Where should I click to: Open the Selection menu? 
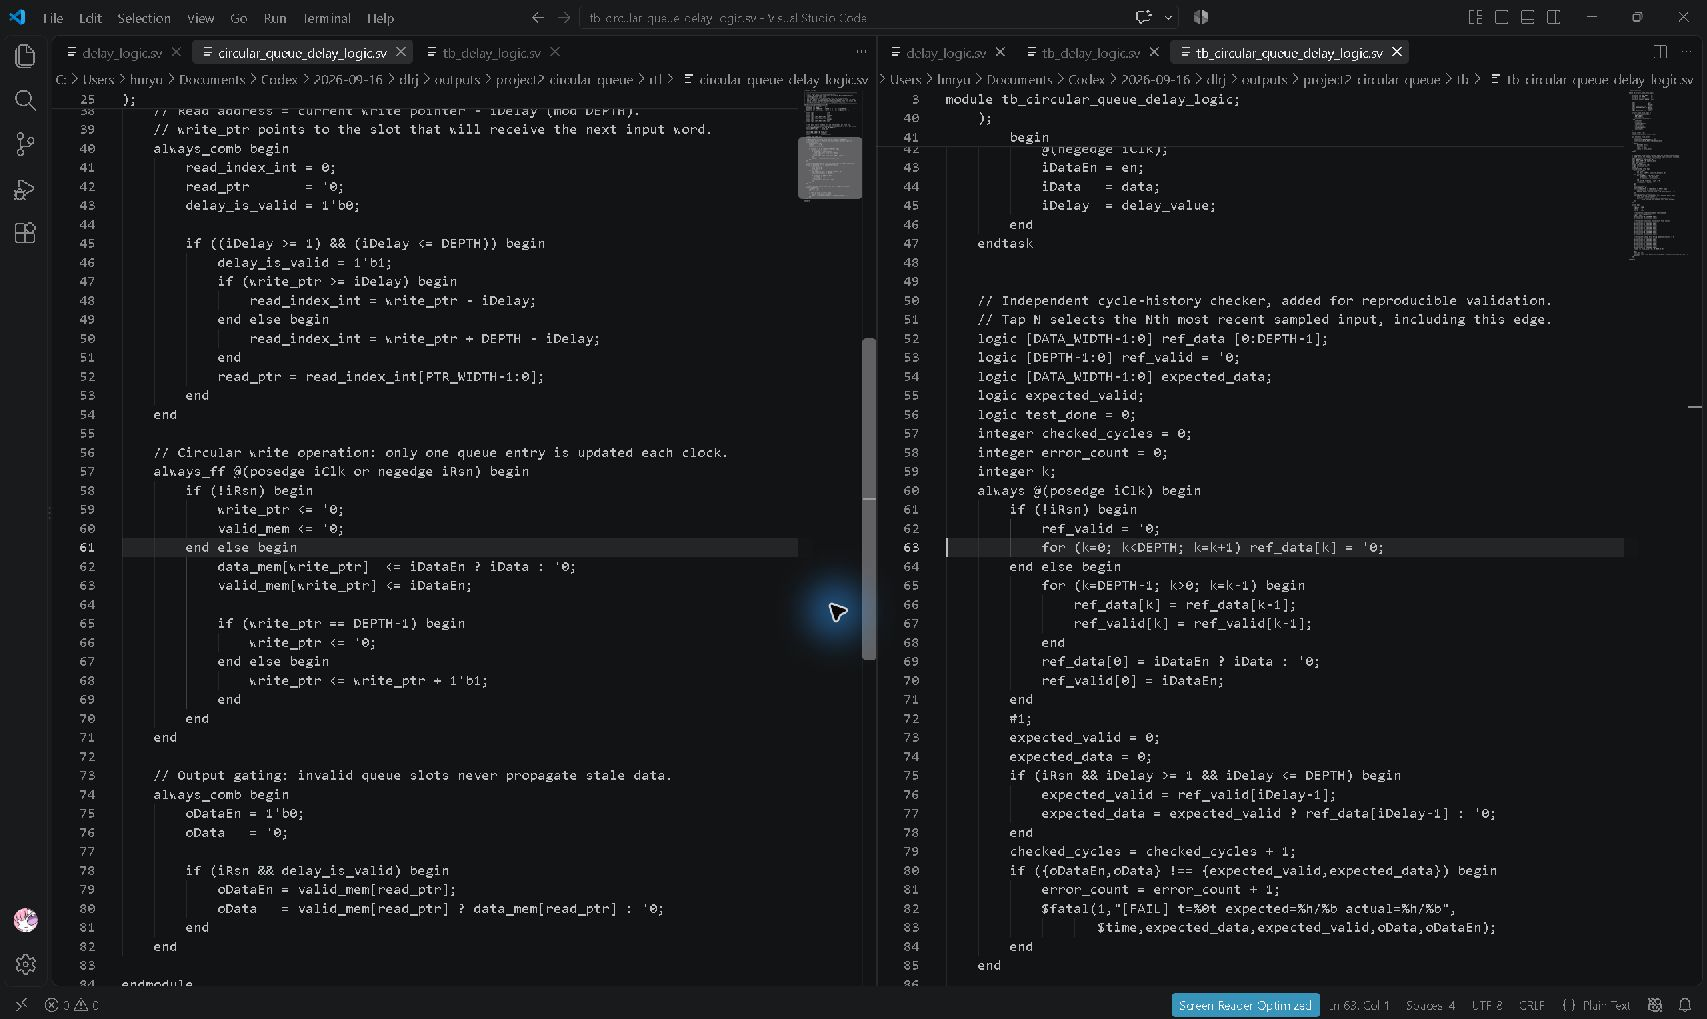pyautogui.click(x=144, y=18)
